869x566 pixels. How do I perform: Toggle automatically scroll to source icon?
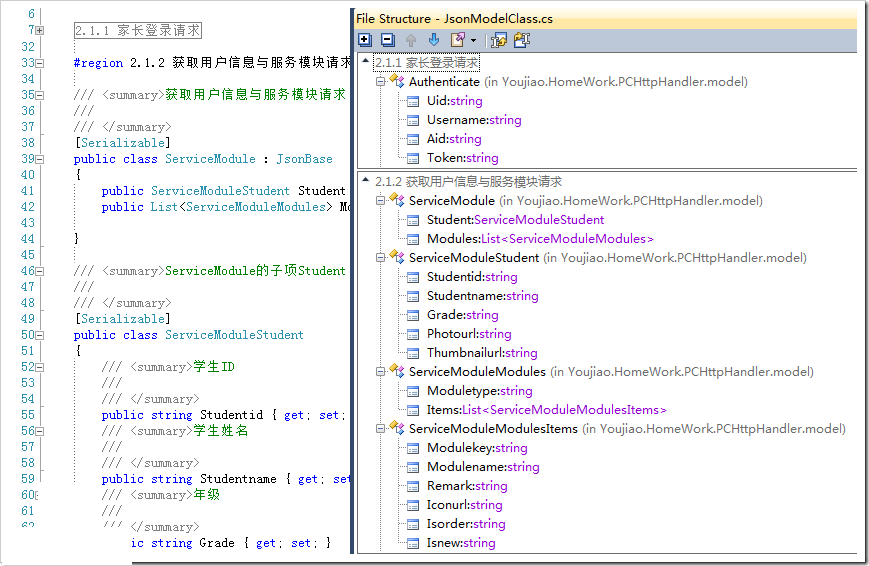pyautogui.click(x=499, y=40)
